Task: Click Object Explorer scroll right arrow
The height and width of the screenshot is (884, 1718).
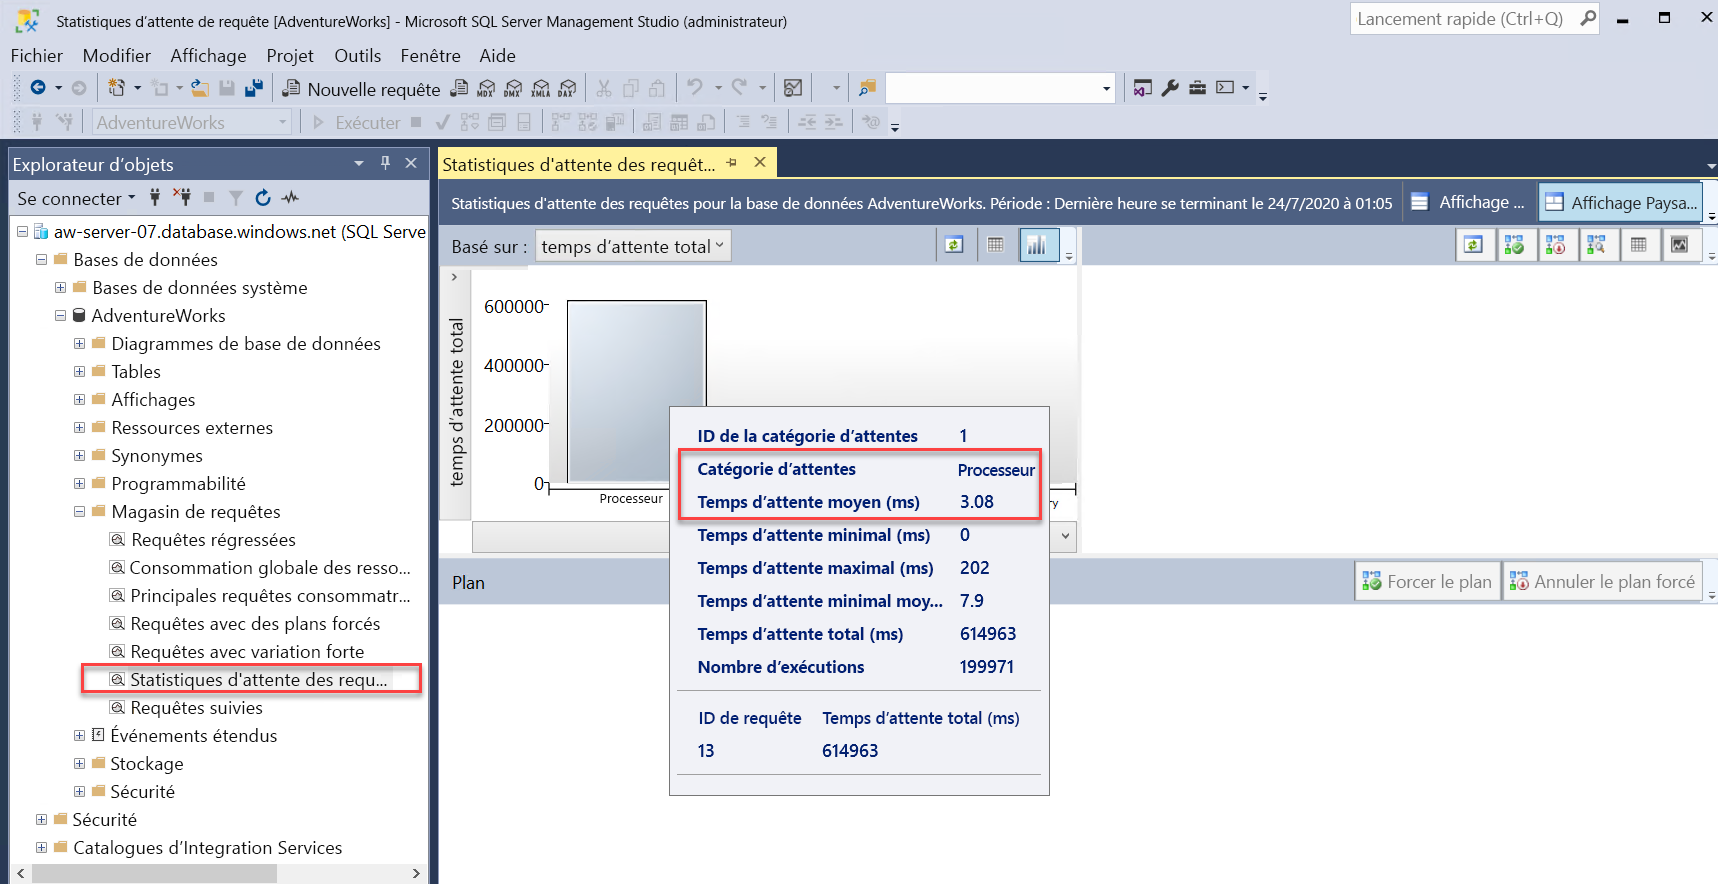Action: coord(417,873)
